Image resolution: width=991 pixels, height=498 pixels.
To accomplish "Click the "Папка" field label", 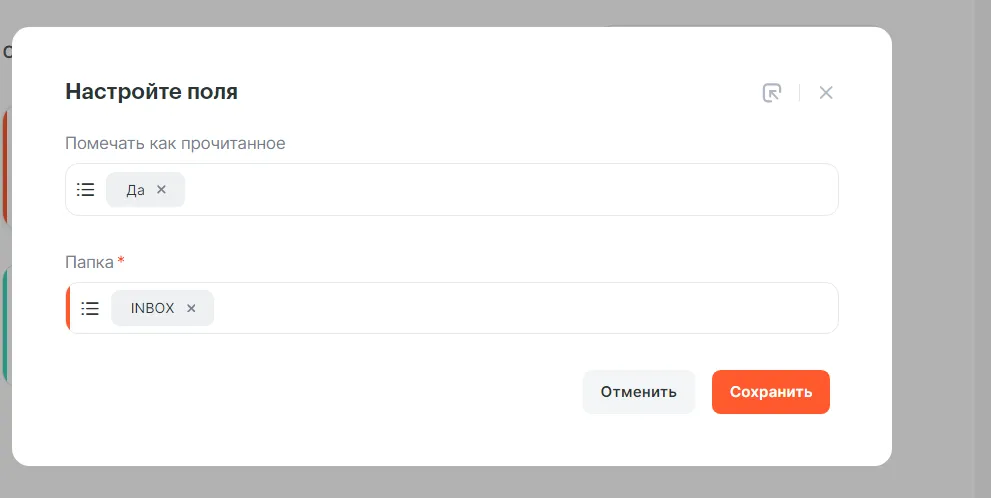I will point(89,262).
